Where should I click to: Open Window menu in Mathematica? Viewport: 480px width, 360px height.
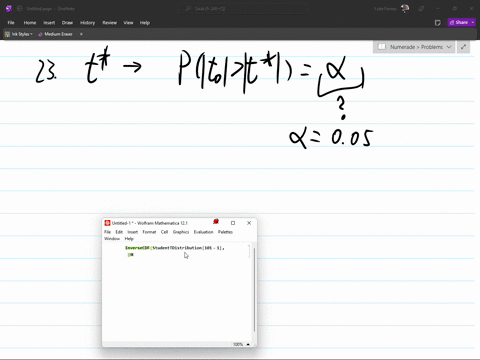tap(112, 239)
